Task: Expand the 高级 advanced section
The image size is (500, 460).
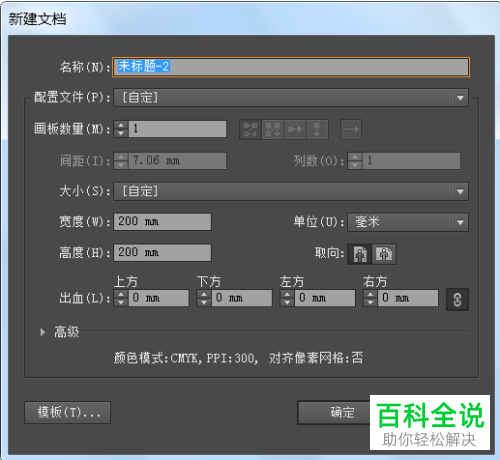Action: (x=42, y=332)
